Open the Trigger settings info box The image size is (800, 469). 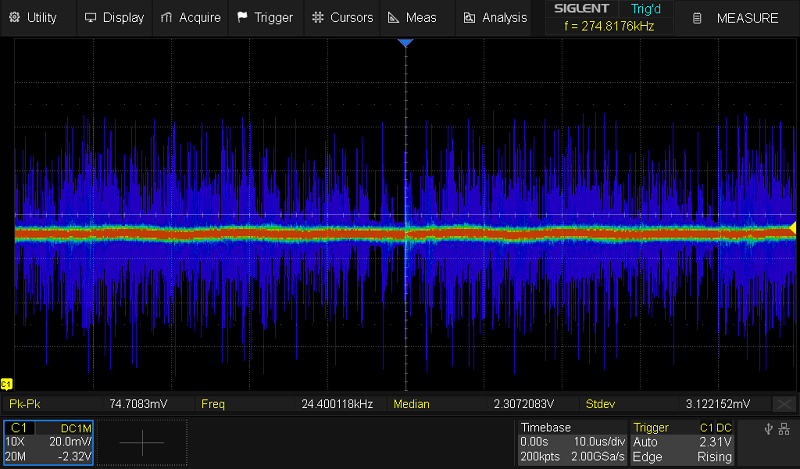(x=685, y=442)
